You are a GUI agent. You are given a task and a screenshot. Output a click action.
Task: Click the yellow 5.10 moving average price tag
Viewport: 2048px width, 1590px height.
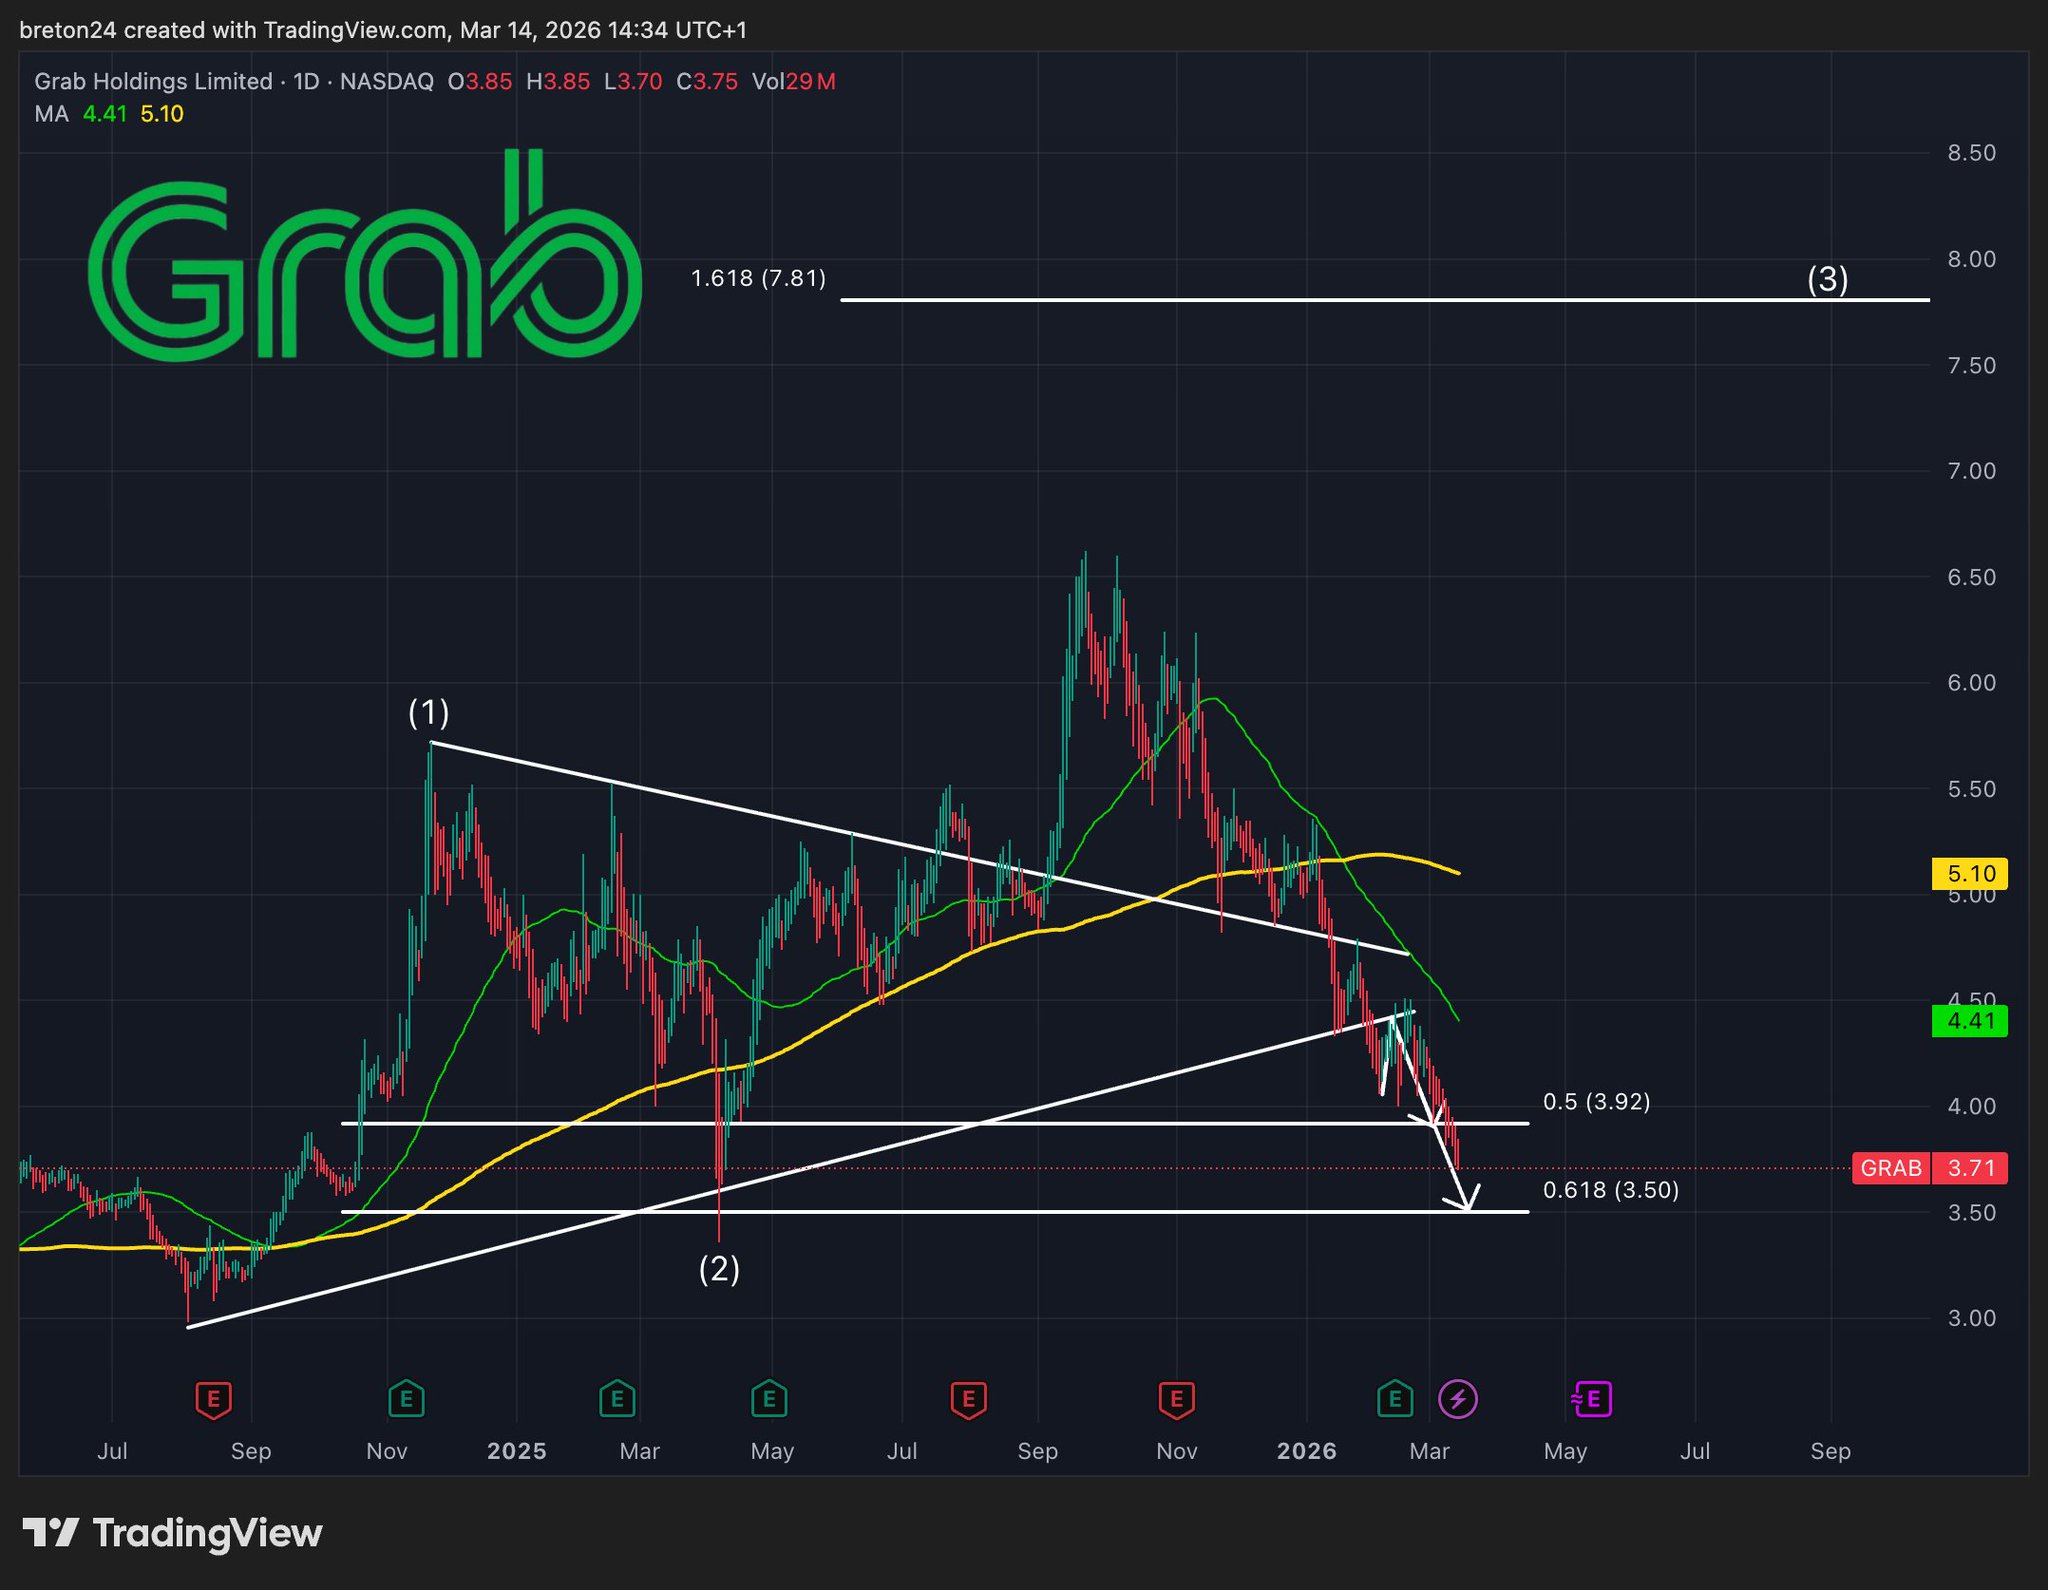coord(1969,874)
